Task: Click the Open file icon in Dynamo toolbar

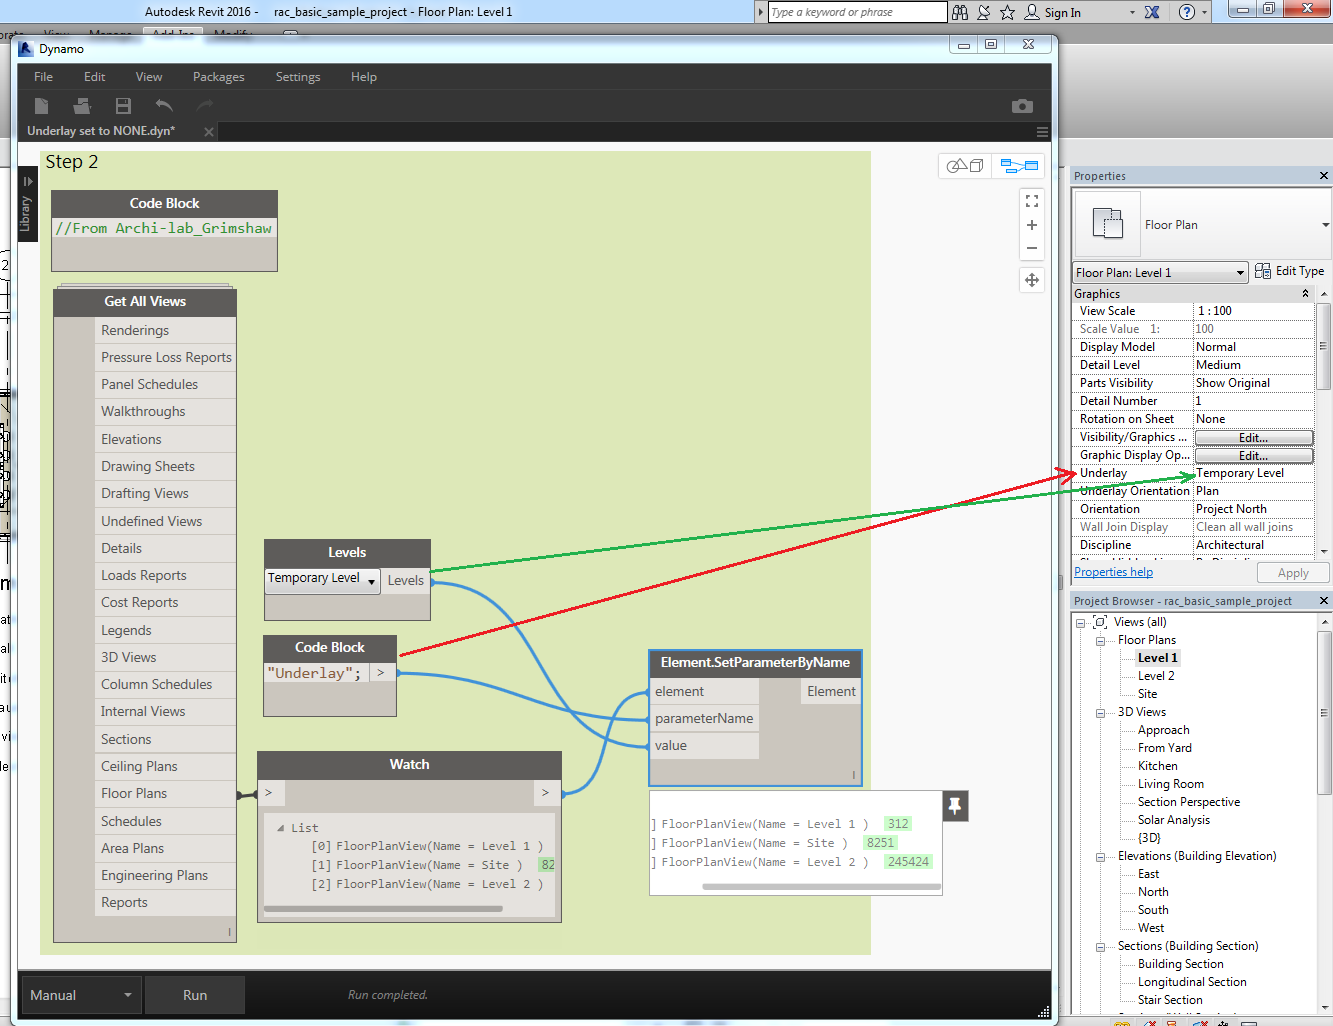Action: point(82,106)
